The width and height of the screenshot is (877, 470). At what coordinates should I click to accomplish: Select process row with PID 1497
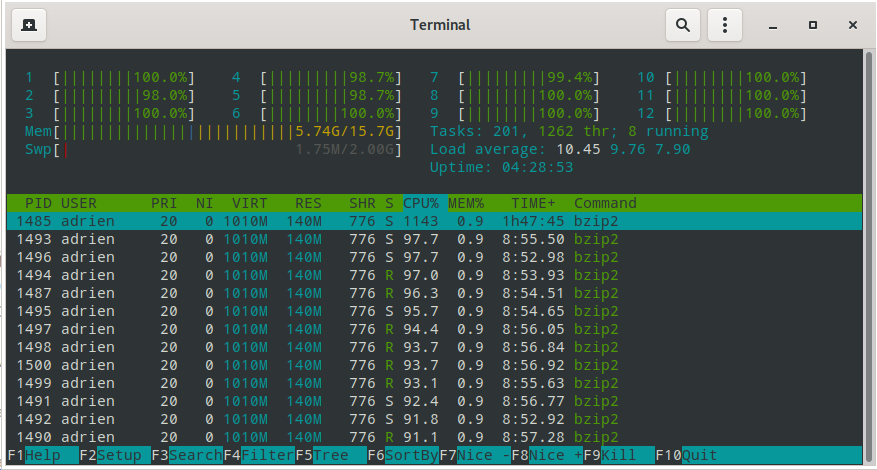[x=434, y=329]
